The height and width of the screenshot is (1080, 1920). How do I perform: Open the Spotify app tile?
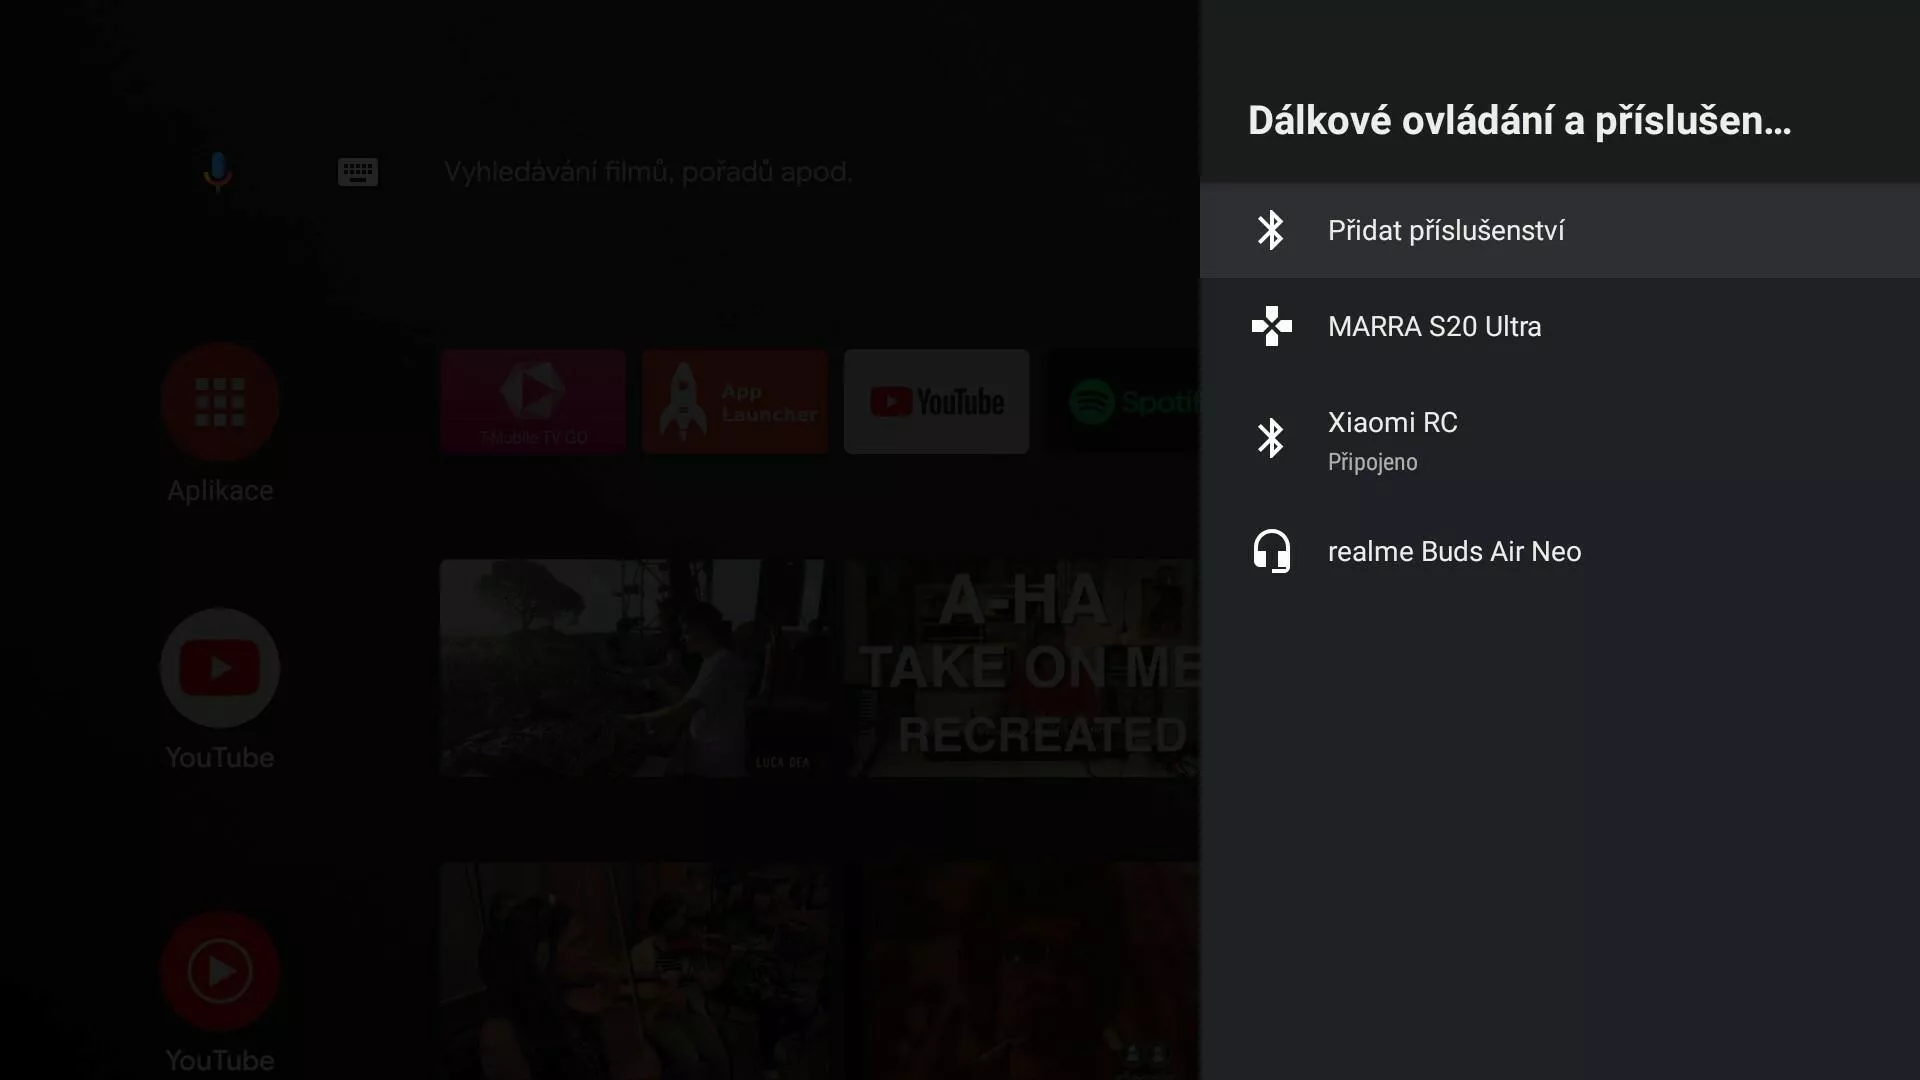click(x=1123, y=401)
